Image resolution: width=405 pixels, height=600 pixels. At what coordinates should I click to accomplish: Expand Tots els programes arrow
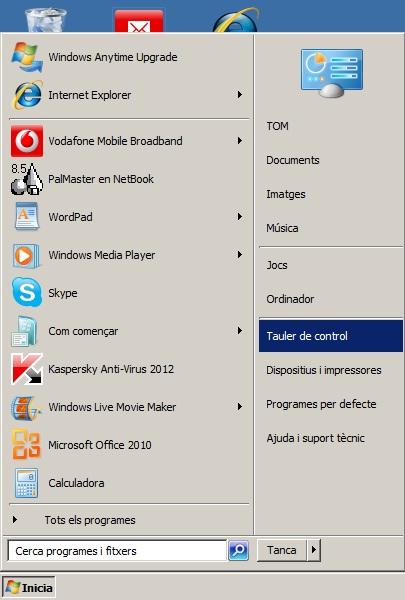15,520
